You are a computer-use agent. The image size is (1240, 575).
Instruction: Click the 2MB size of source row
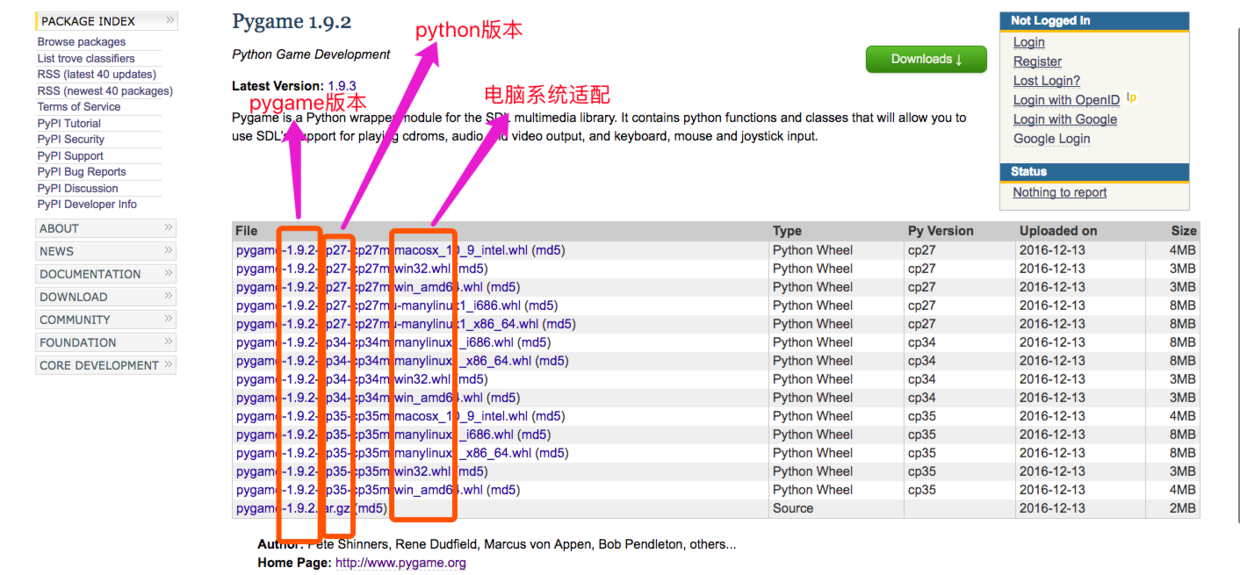click(1183, 508)
